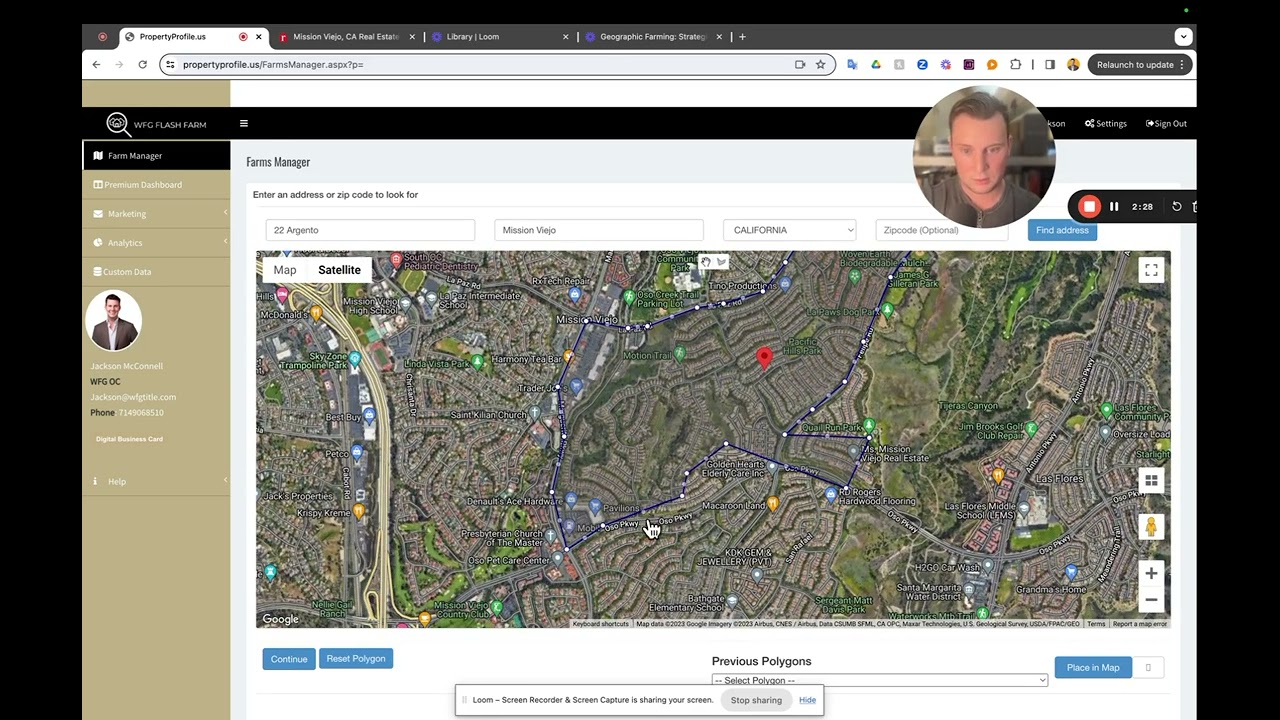Close the PropertyProfile.us tab
1280x720 pixels.
[258, 37]
